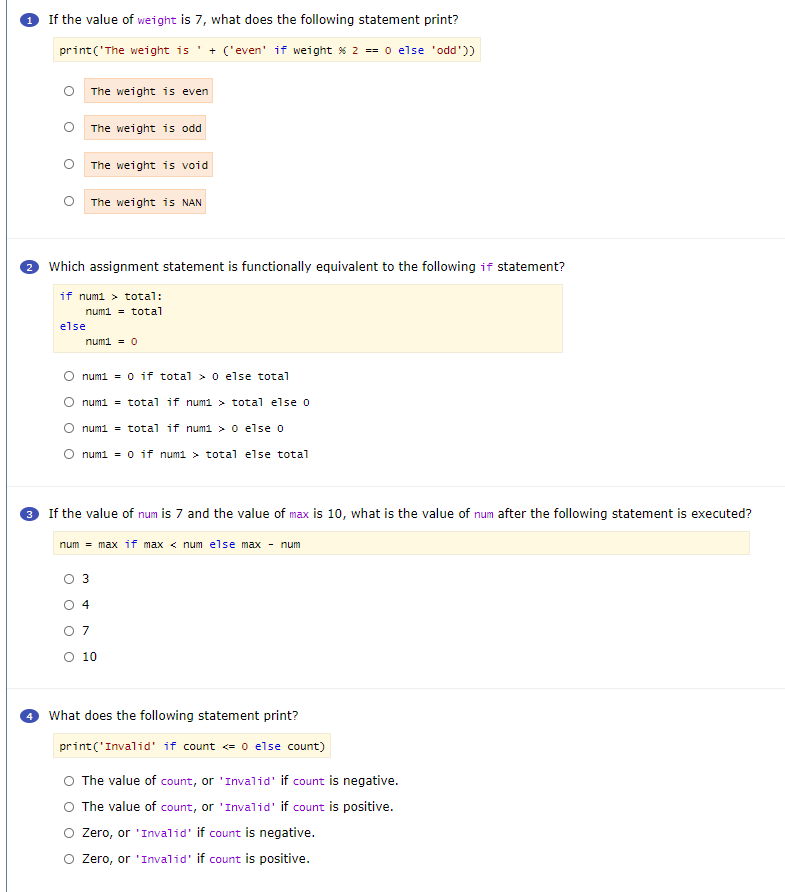The image size is (785, 892).
Task: Choose the 'The weight is void' option
Action: [68, 164]
